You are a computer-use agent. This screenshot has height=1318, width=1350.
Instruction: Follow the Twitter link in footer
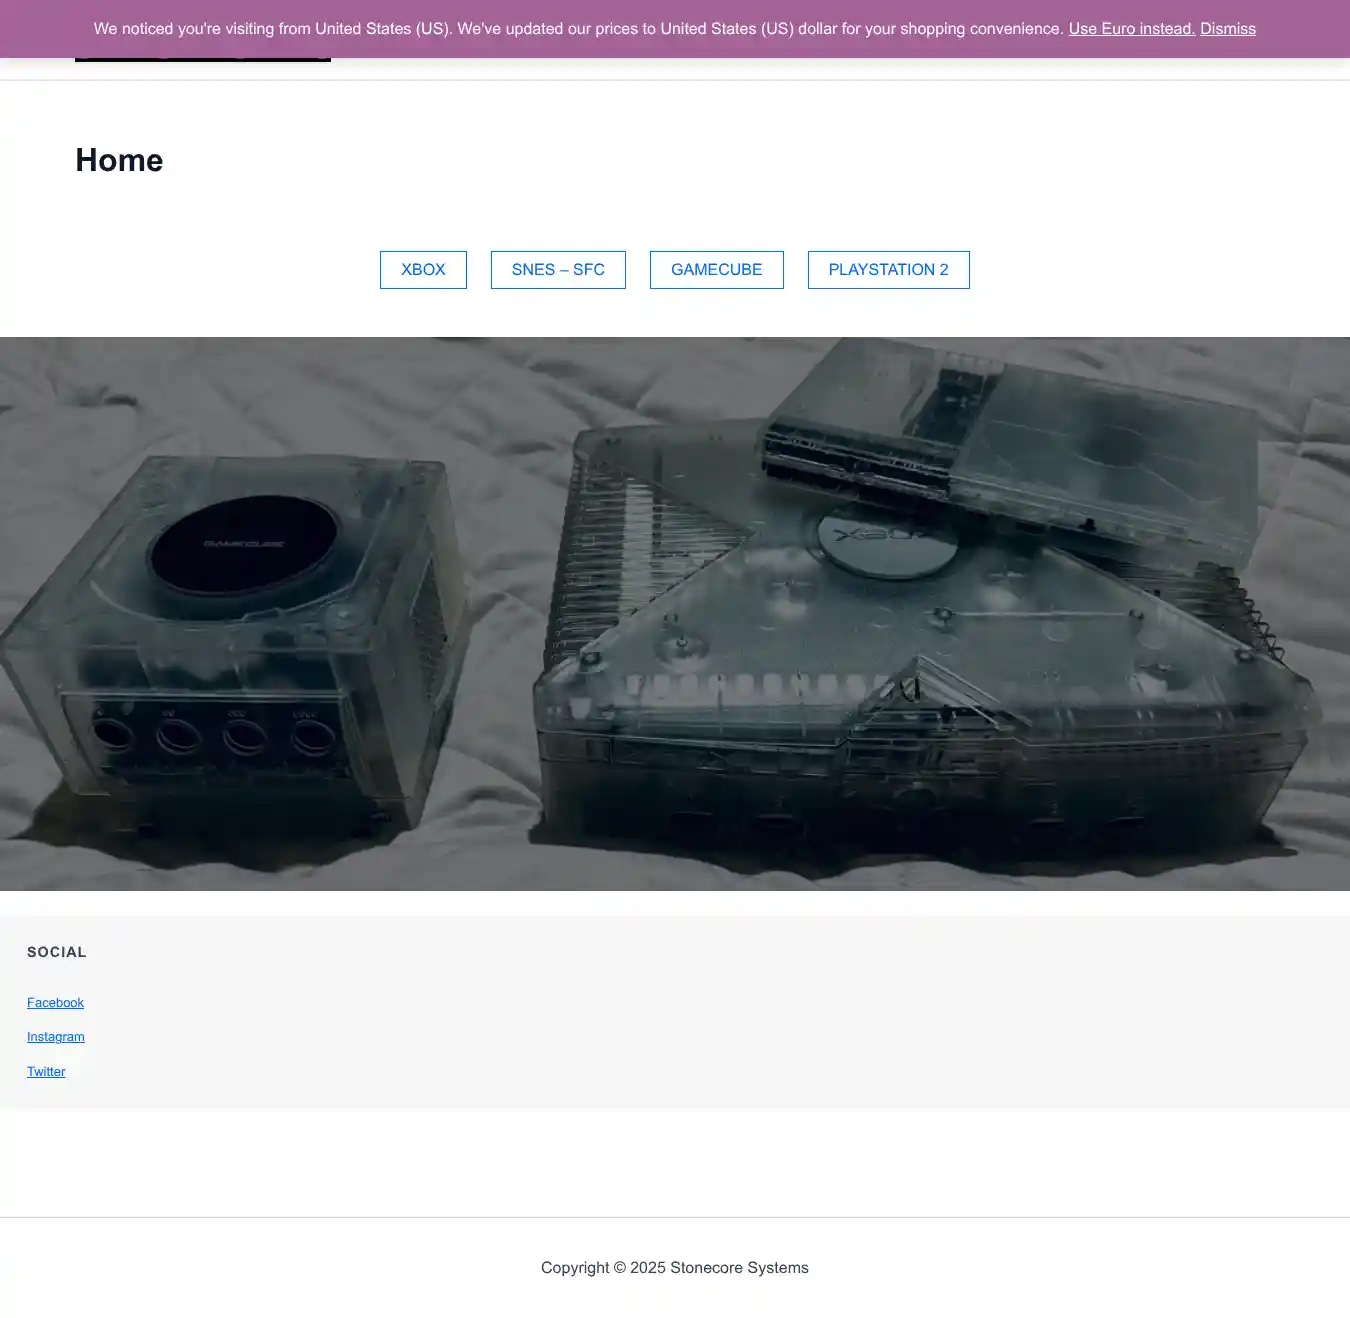[x=46, y=1072]
